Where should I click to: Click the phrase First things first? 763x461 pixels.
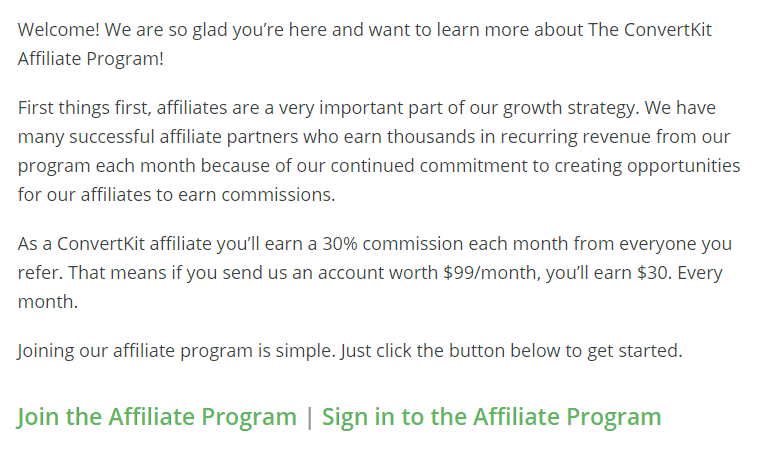[83, 108]
